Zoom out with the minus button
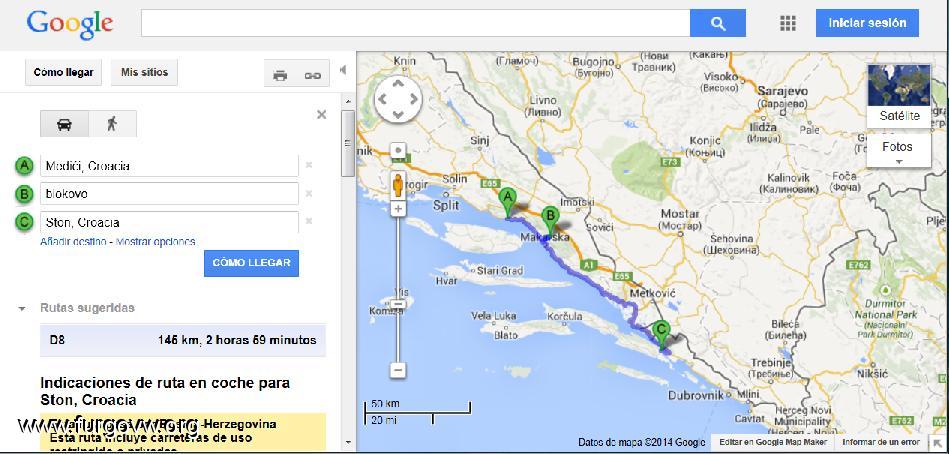 (x=398, y=370)
